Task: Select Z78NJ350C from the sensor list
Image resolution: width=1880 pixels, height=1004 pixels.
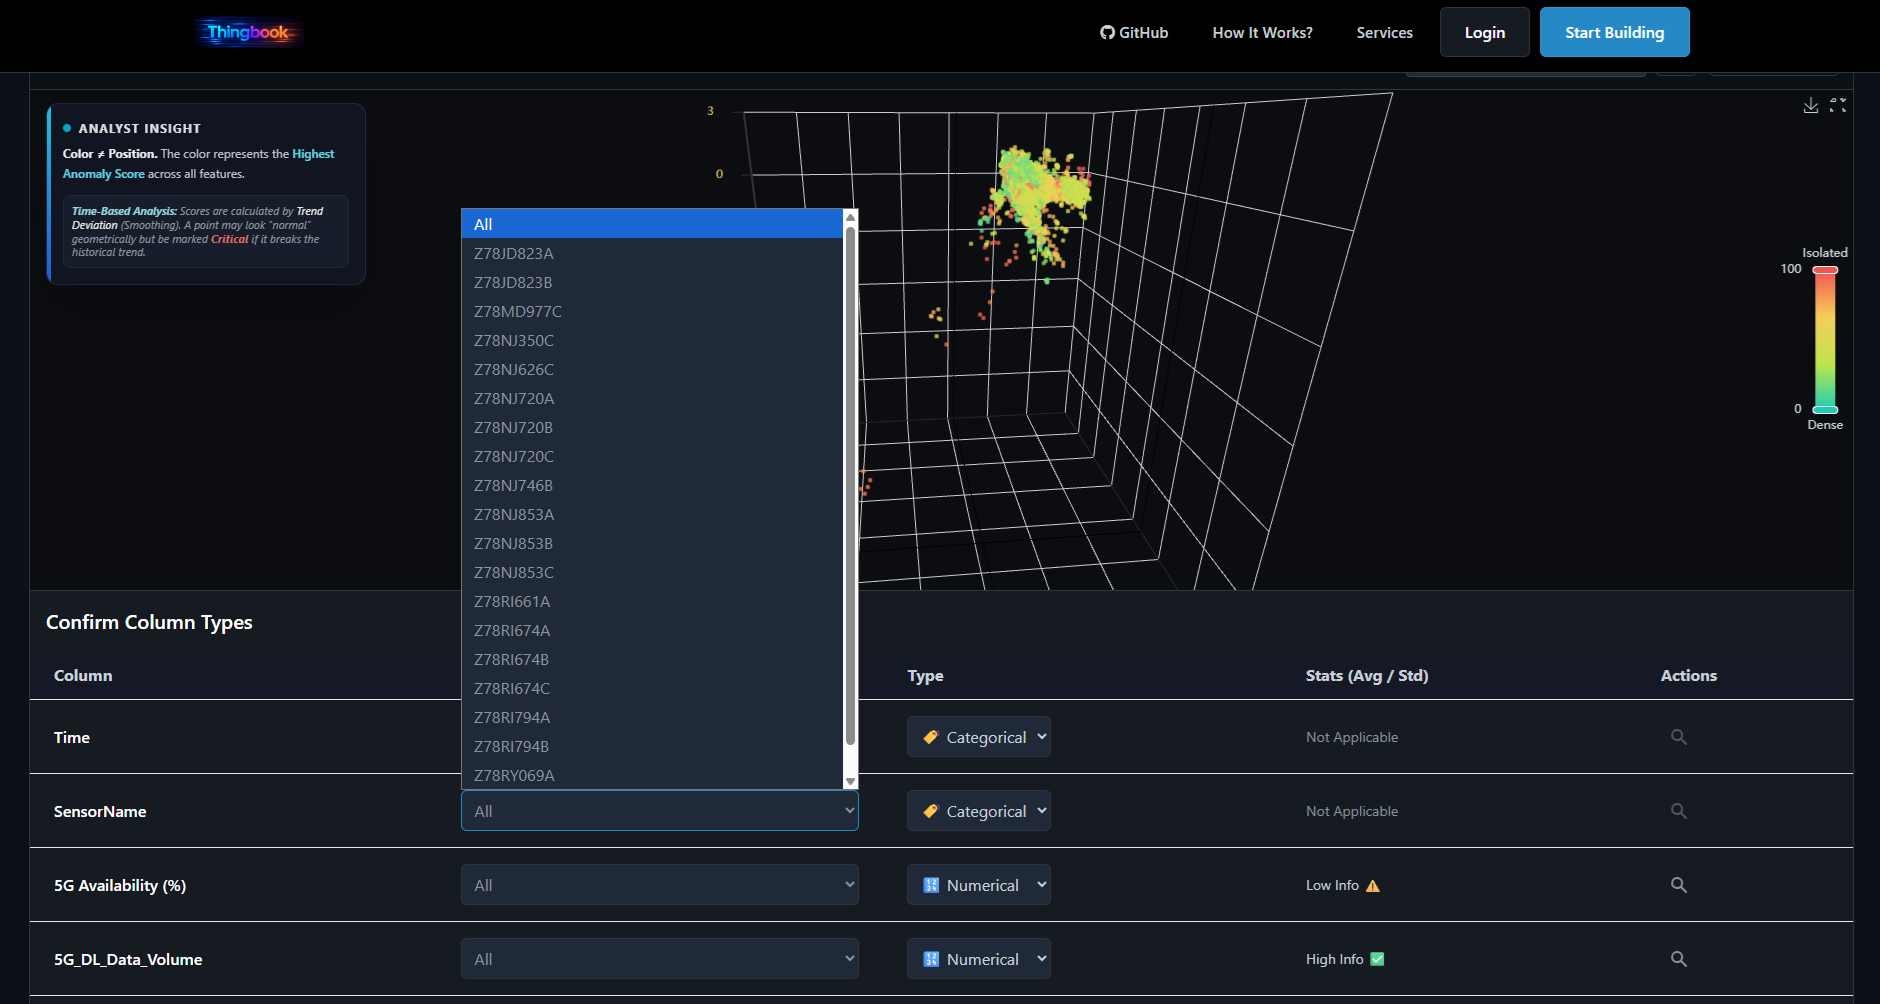Action: coord(514,341)
